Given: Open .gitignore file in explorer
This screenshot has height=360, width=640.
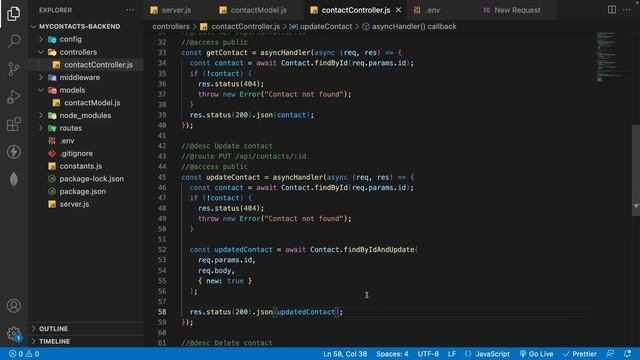Looking at the screenshot, I should (x=76, y=153).
